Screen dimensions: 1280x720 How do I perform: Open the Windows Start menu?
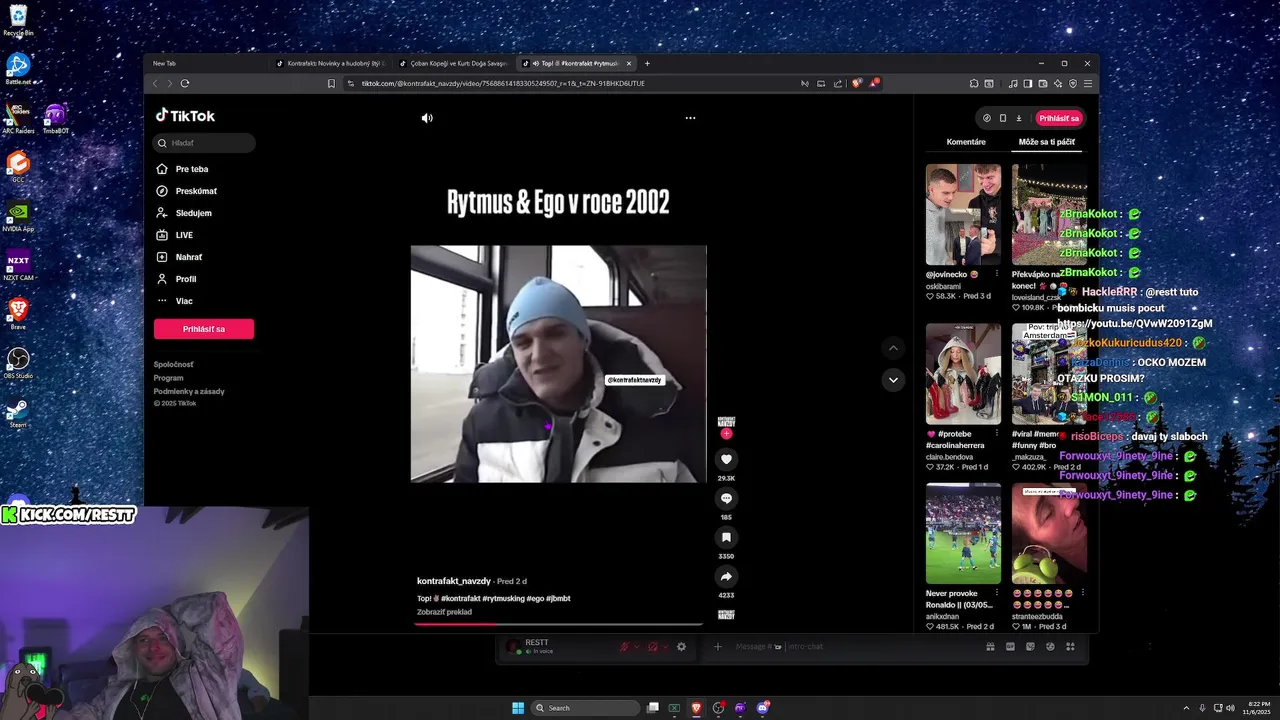[x=518, y=708]
